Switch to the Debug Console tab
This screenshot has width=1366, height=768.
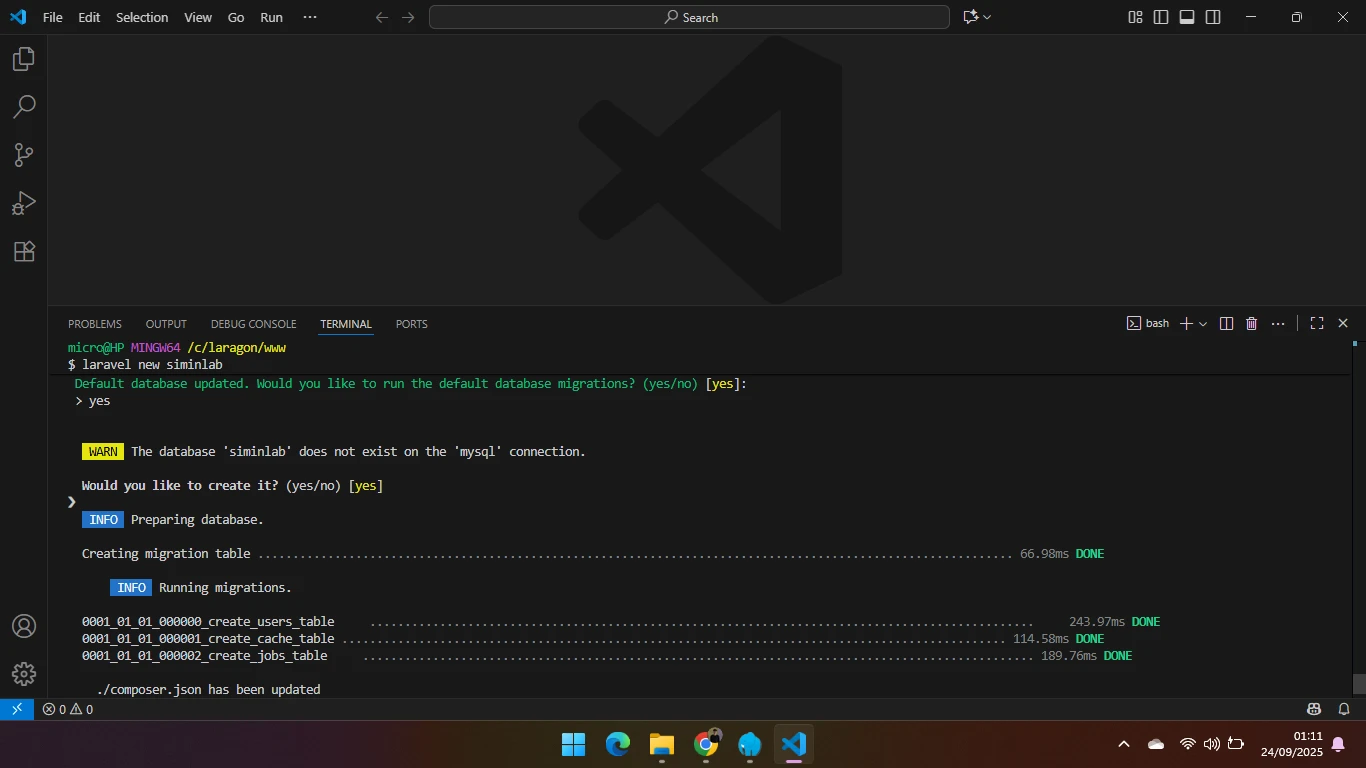click(253, 324)
